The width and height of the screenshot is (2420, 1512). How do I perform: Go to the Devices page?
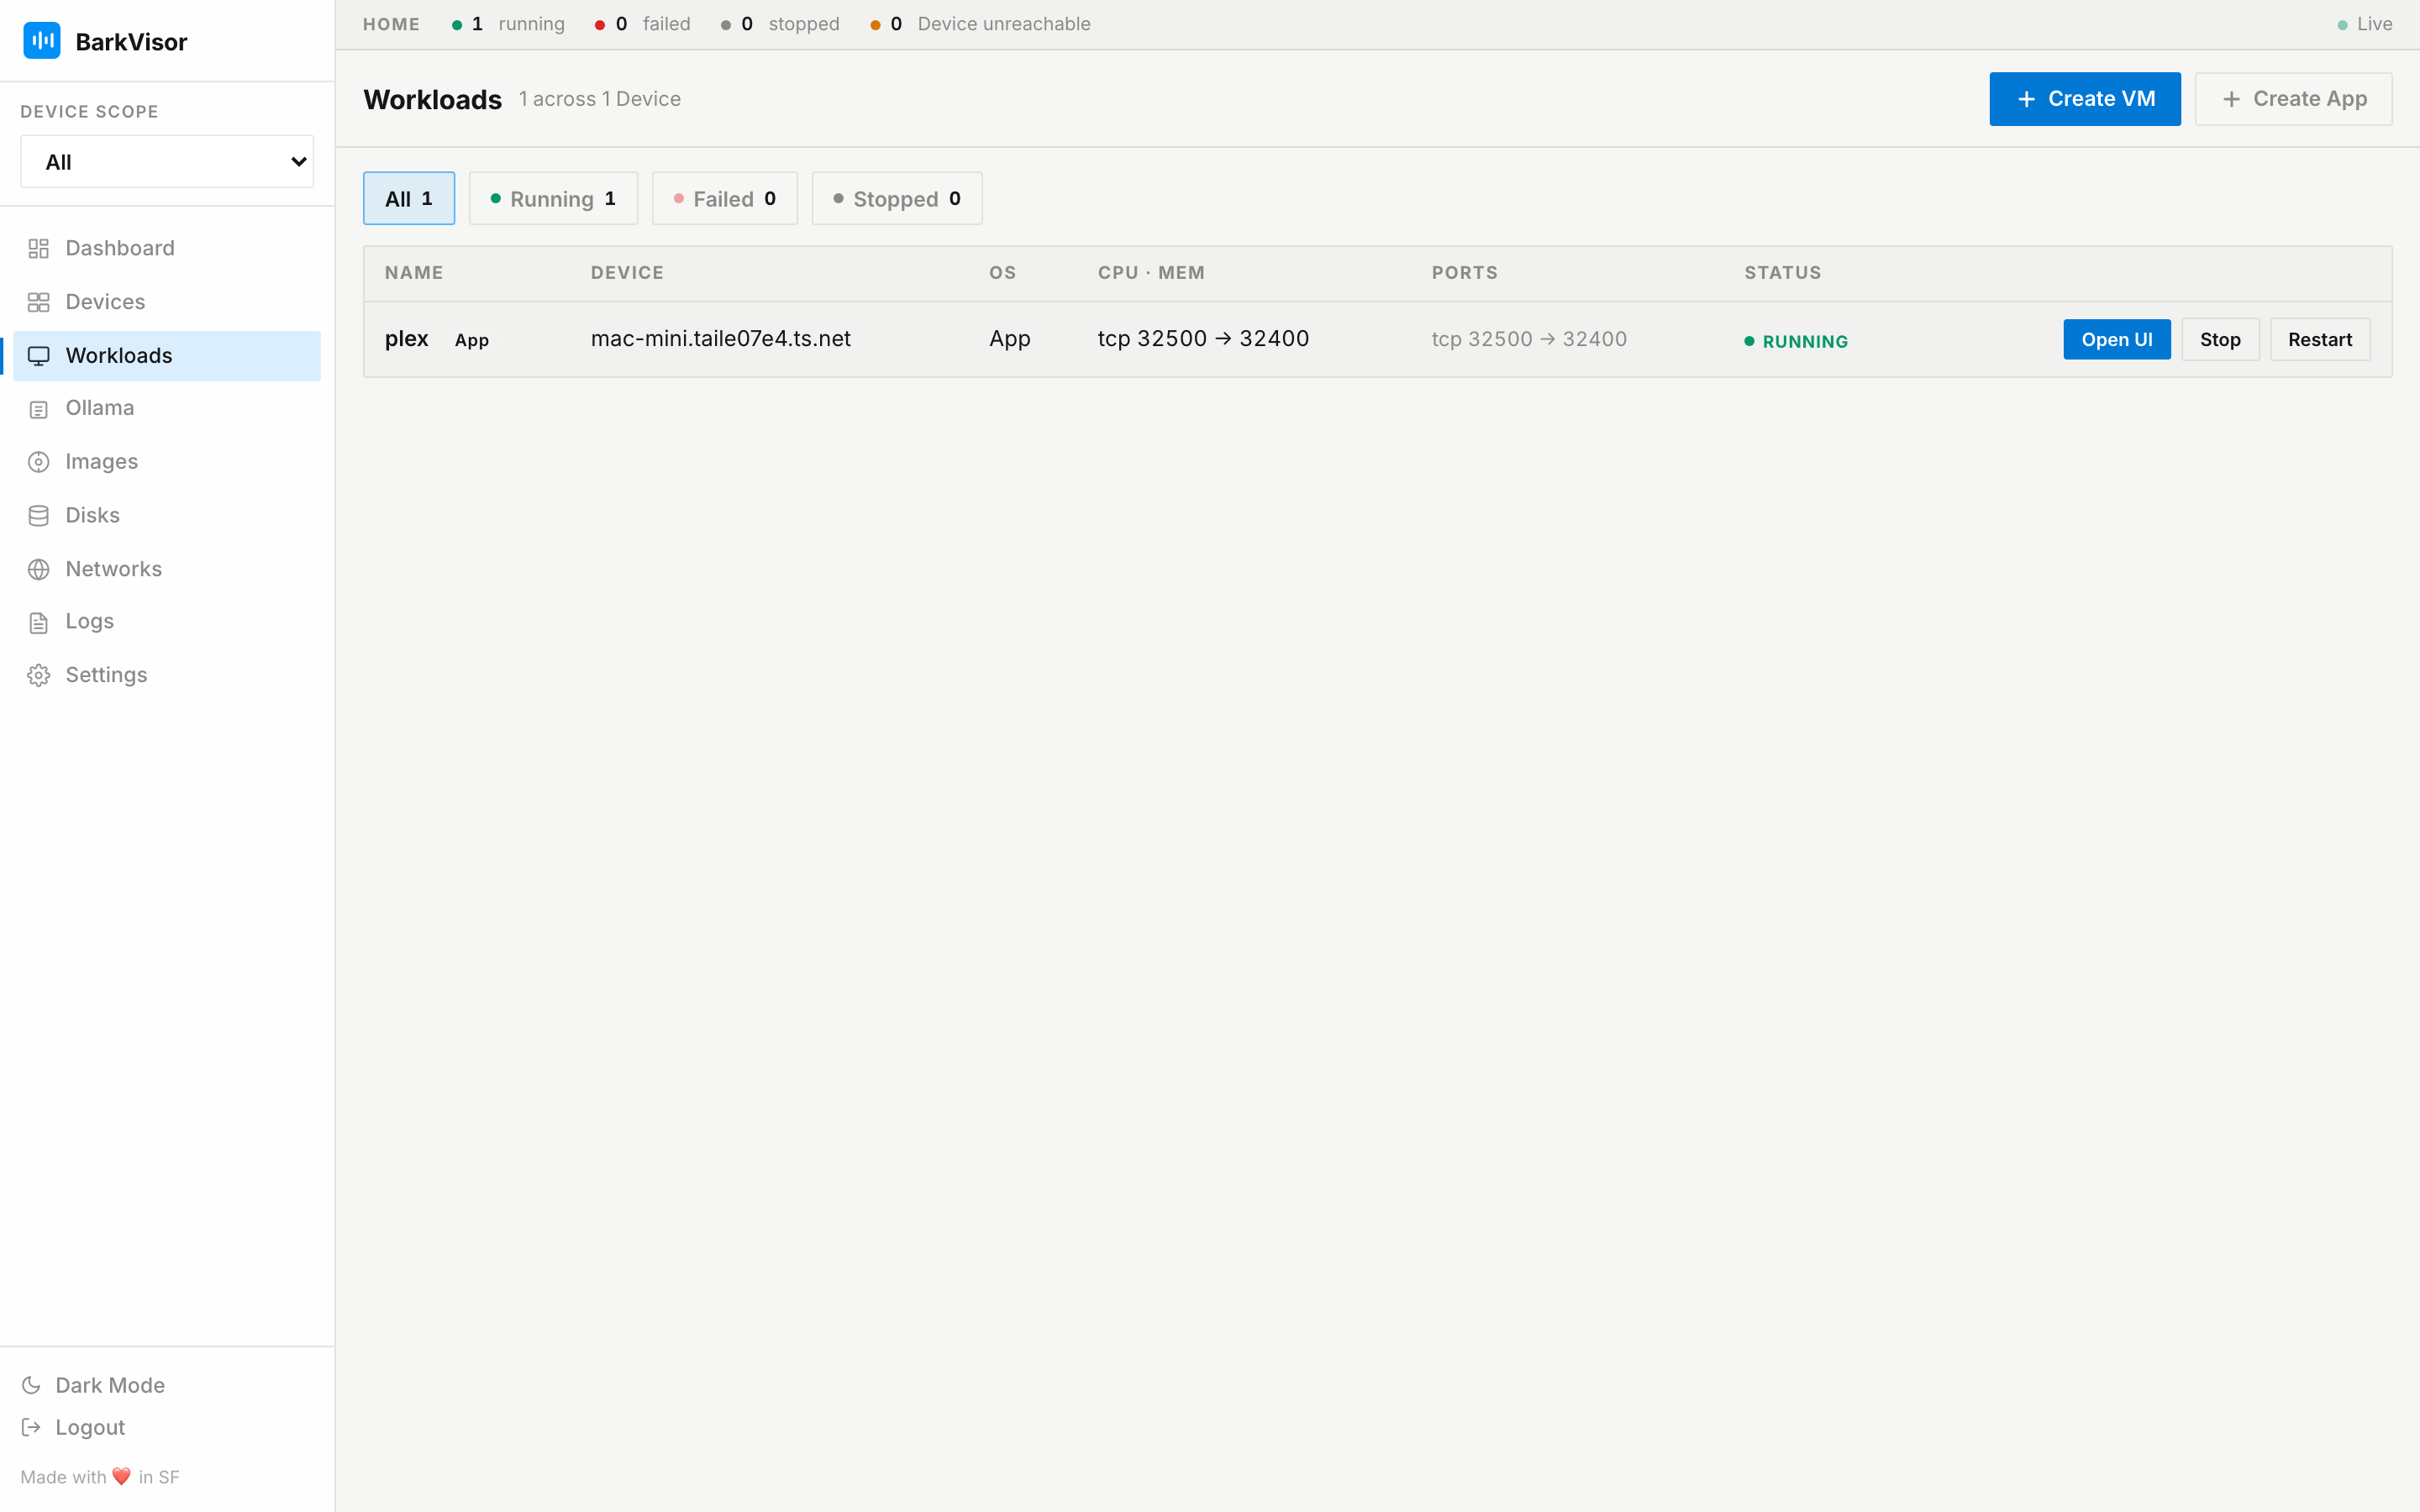point(167,302)
